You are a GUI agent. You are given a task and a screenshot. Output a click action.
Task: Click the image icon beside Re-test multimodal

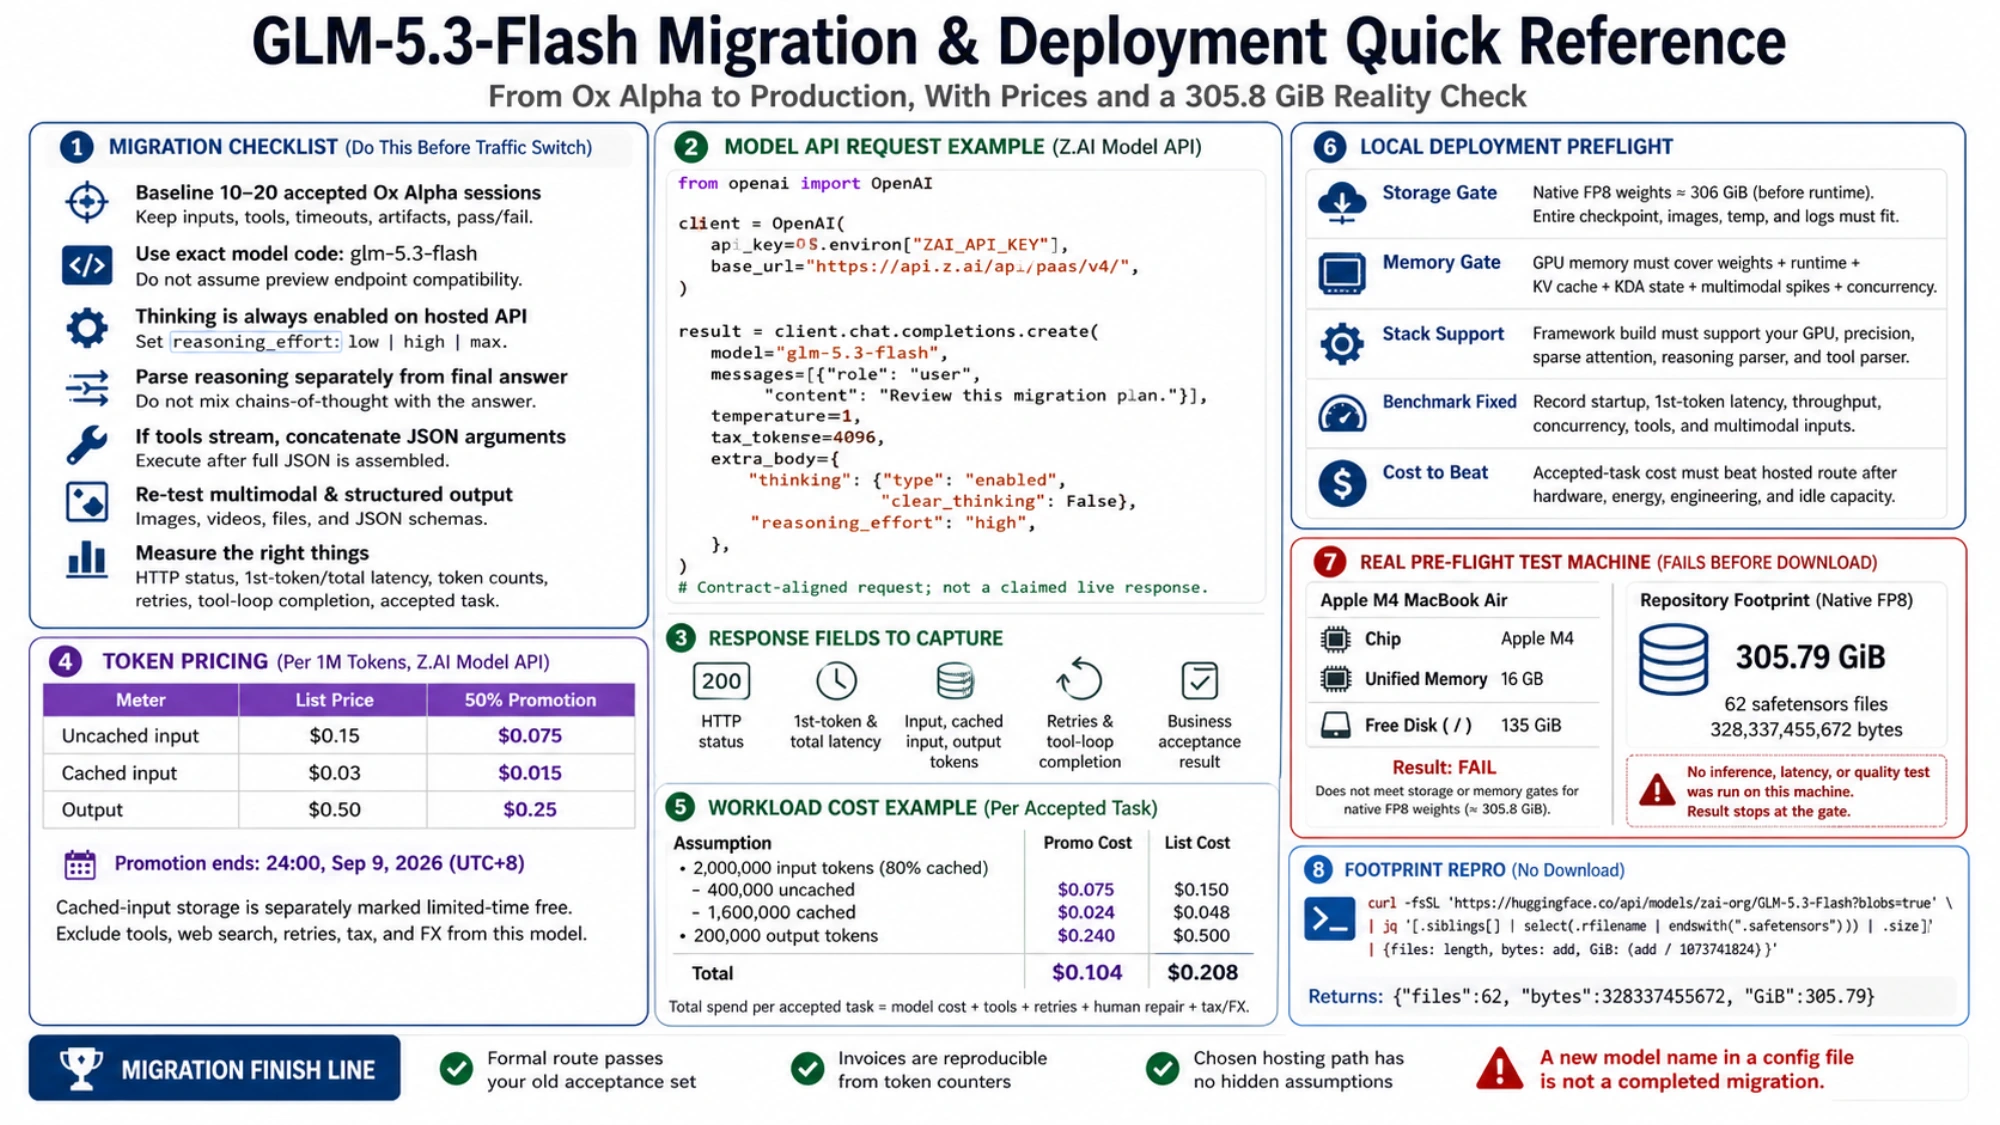click(87, 502)
